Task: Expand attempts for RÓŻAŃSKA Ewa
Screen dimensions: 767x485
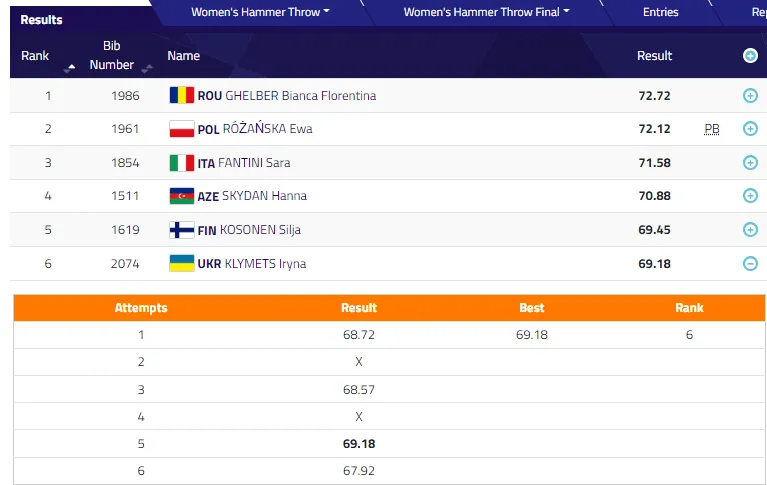Action: click(750, 129)
